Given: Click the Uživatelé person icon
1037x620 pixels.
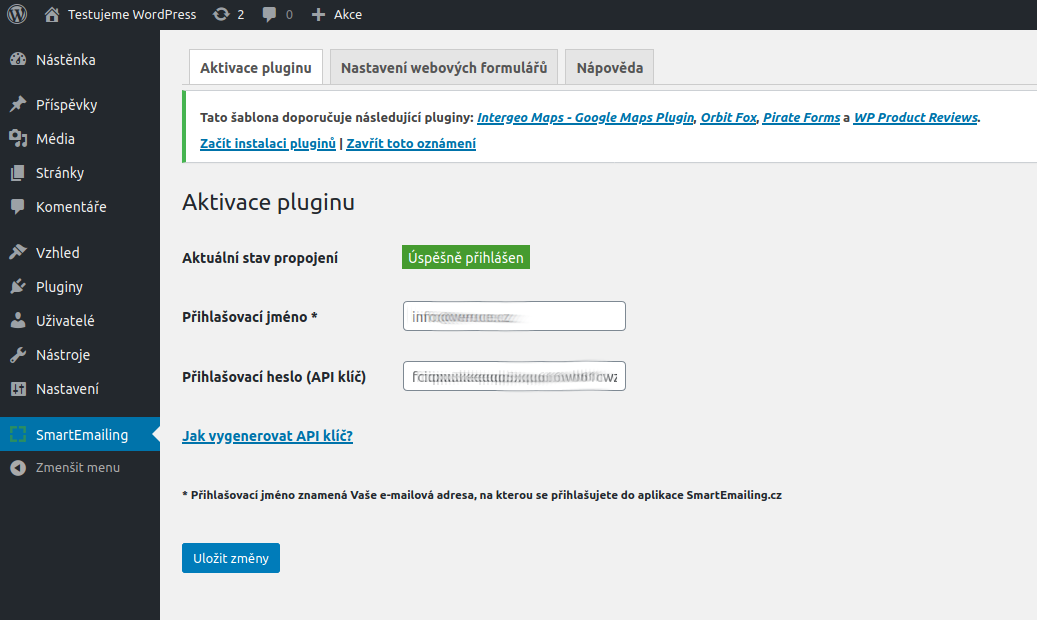Looking at the screenshot, I should point(18,320).
